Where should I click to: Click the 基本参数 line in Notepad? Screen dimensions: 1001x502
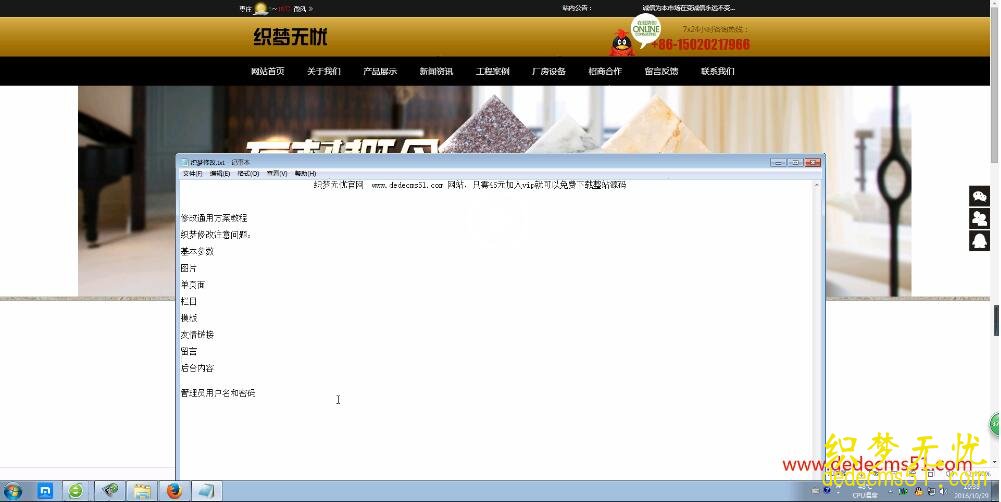(197, 252)
